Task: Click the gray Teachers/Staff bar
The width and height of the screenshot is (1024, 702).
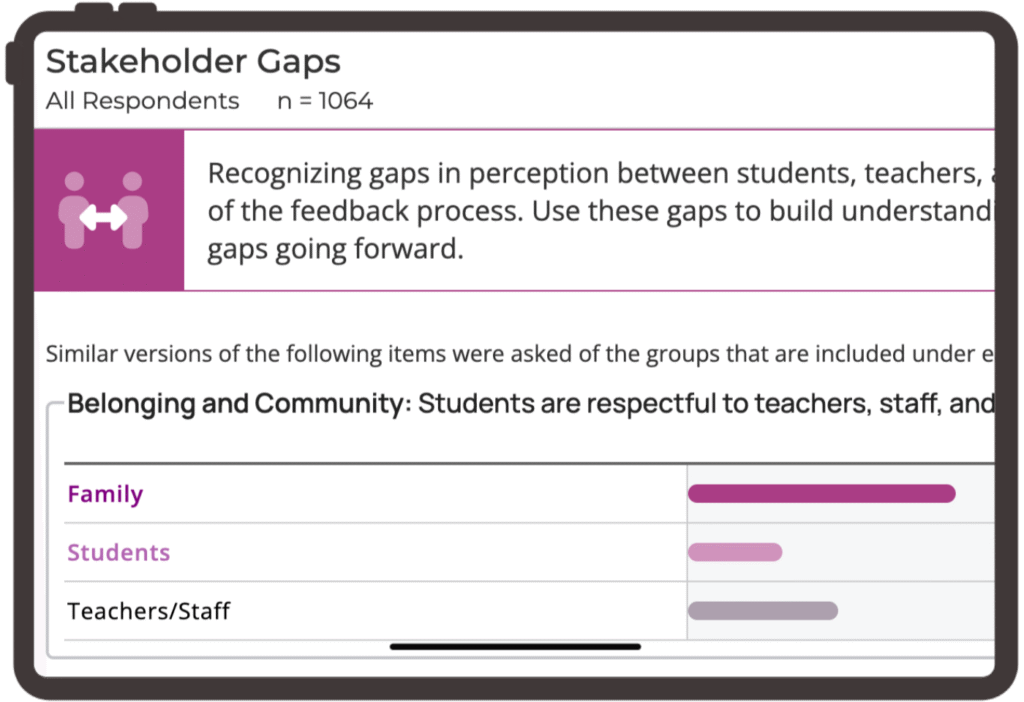Action: 762,611
